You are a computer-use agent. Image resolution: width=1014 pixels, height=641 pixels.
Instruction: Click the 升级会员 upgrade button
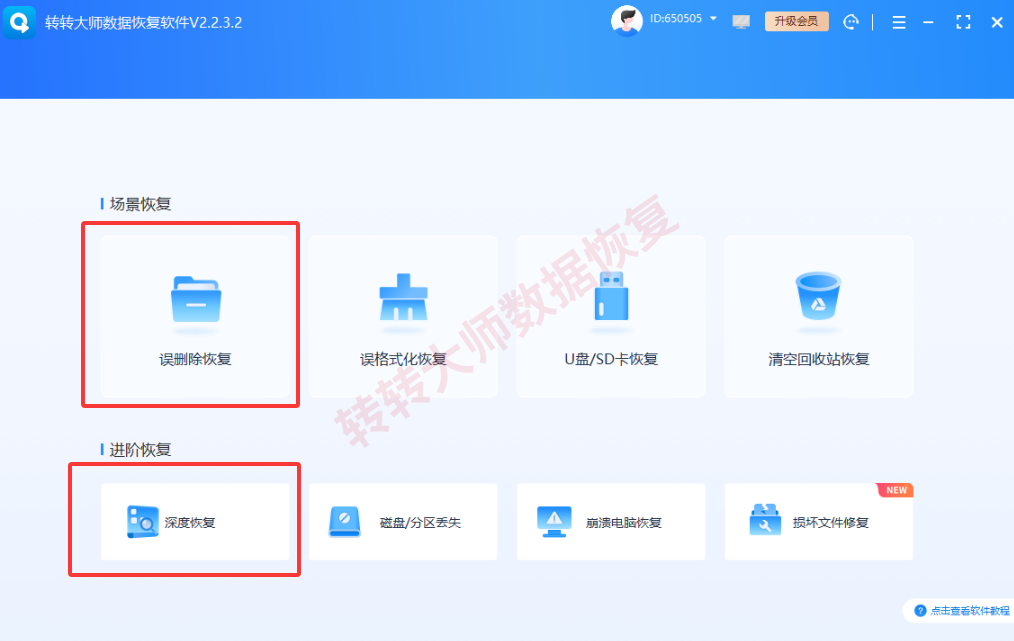(x=797, y=21)
